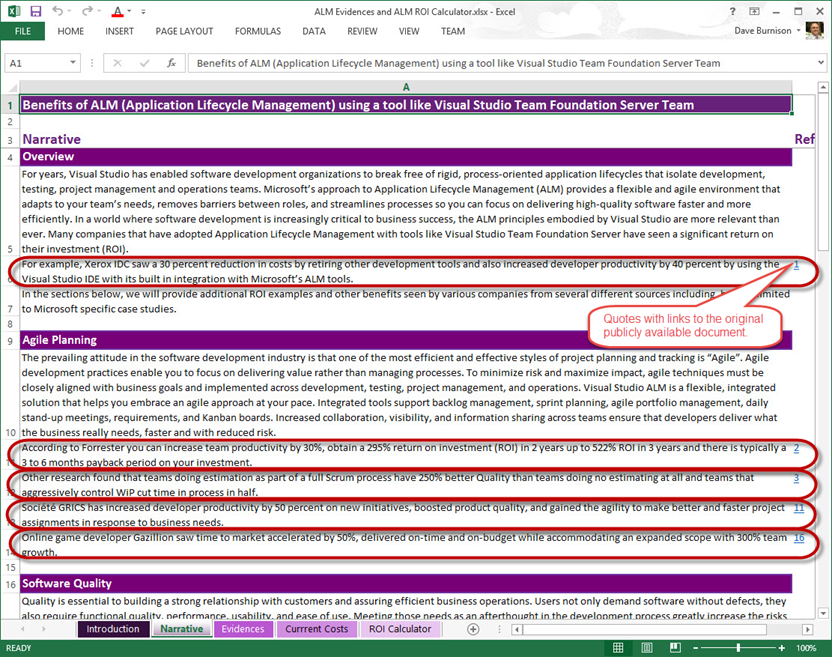Select row 9 header

10,341
